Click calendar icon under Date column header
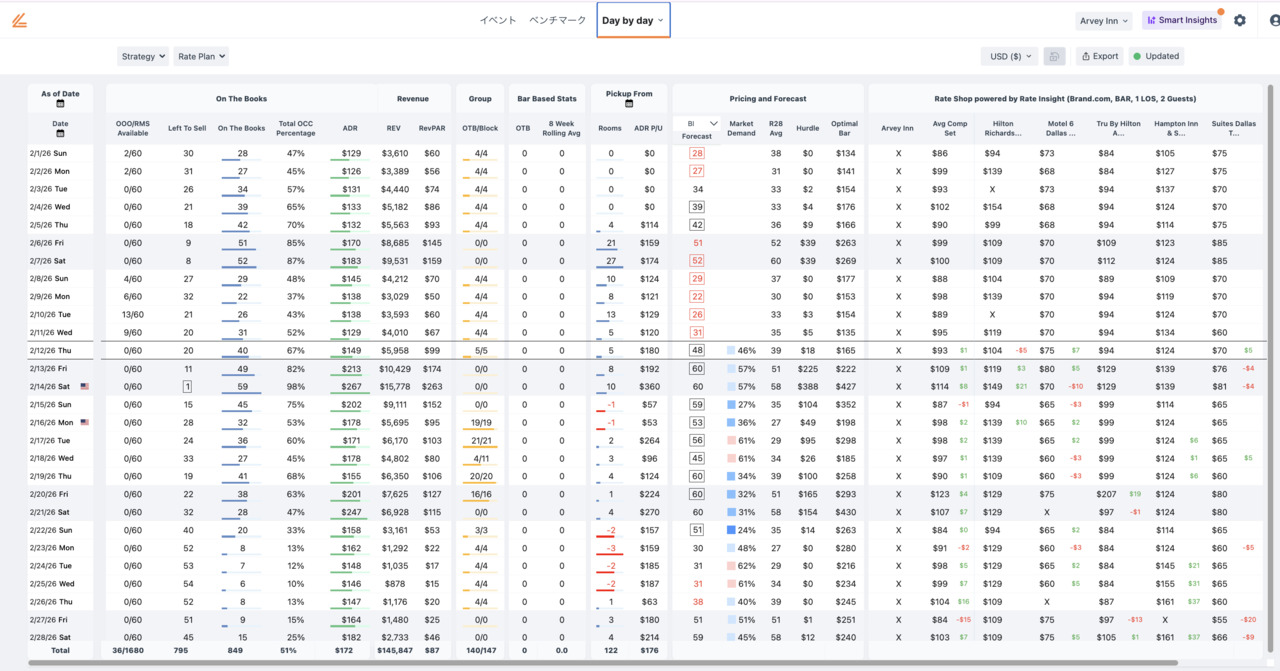This screenshot has height=671, width=1280. 60,133
